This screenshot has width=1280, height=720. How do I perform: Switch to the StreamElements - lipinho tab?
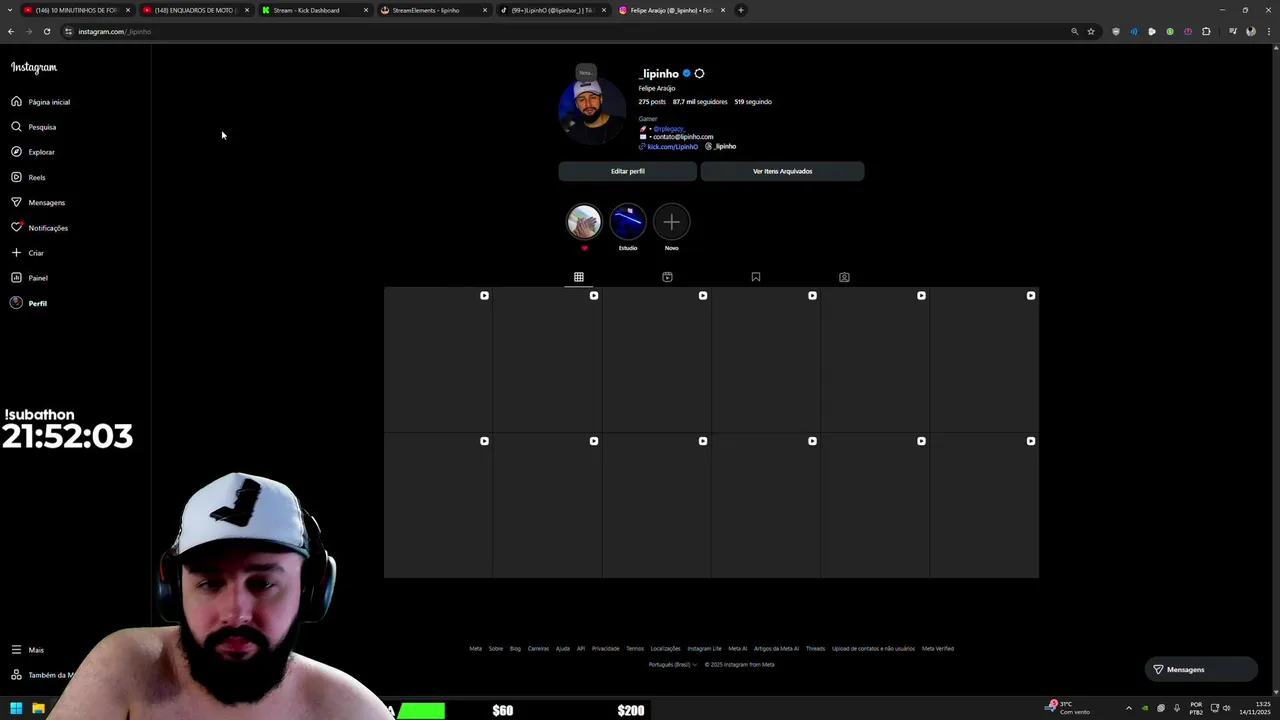[433, 10]
